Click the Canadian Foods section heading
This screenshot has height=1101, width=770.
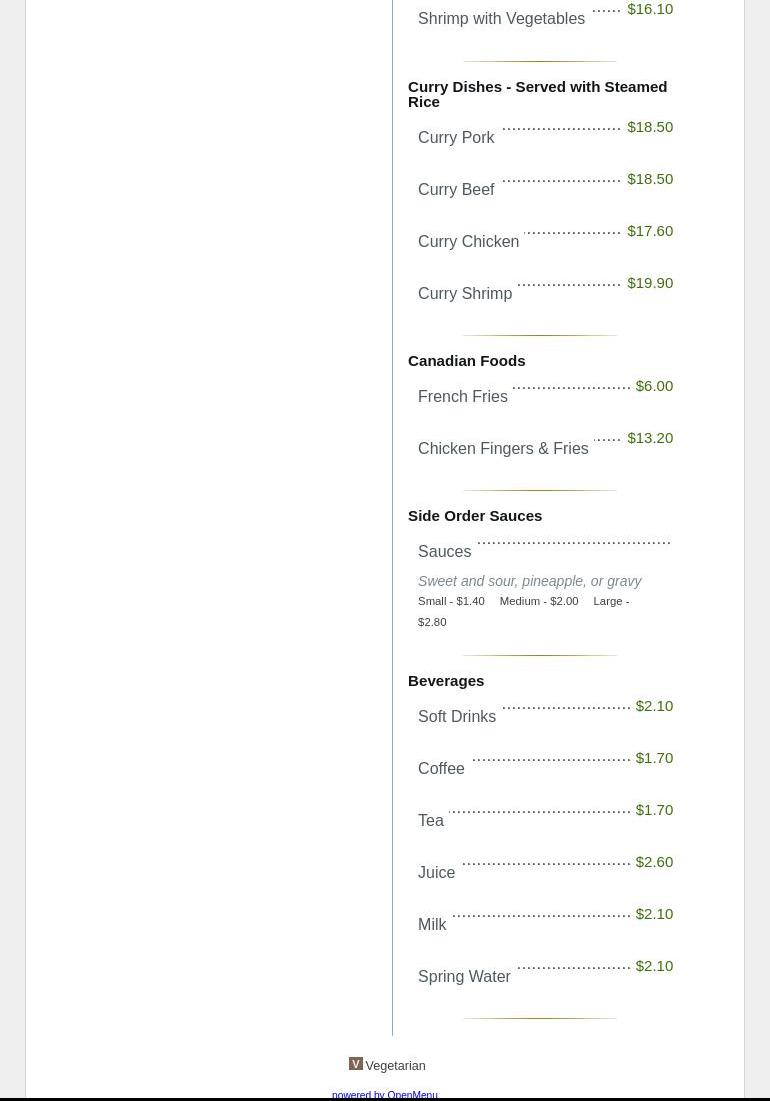[x=466, y=361]
